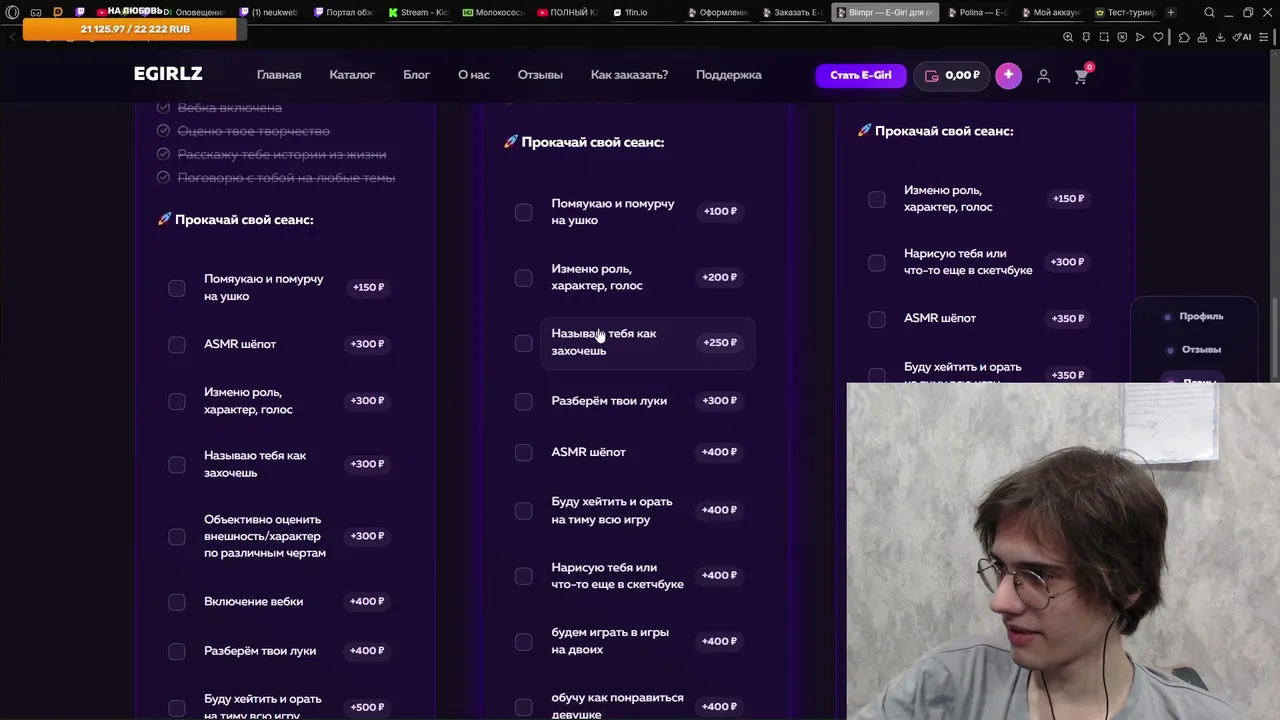Click the EGIRLZ logo
Viewport: 1280px width, 720px height.
coord(168,74)
